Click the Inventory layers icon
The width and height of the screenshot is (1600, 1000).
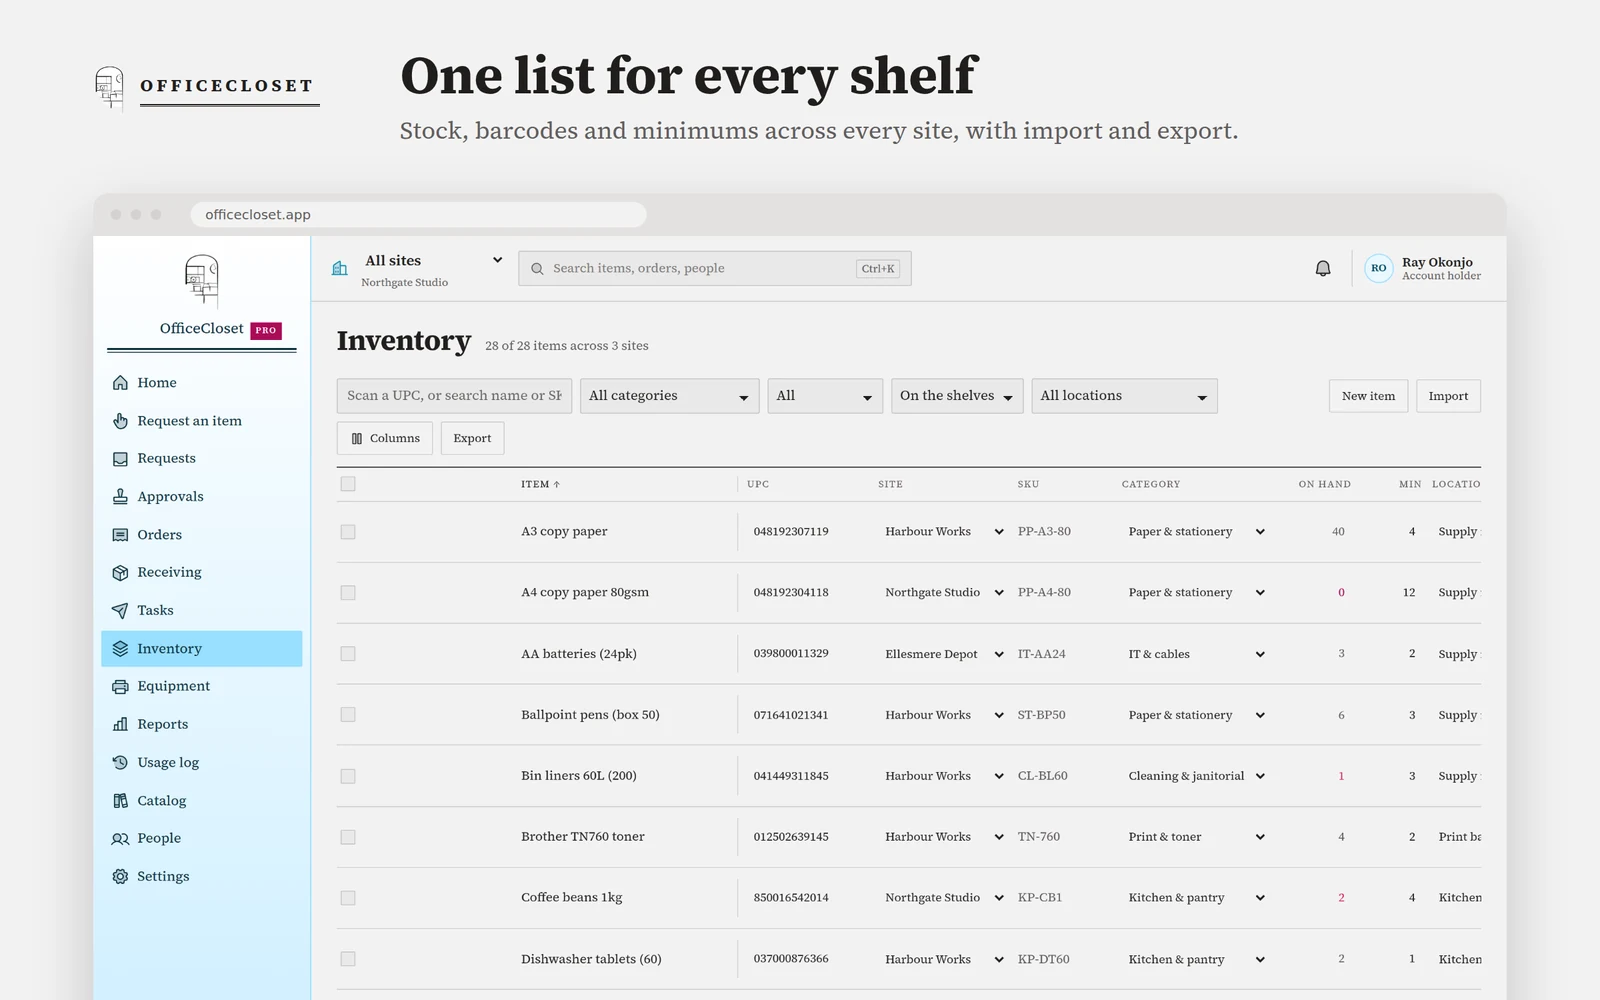120,649
